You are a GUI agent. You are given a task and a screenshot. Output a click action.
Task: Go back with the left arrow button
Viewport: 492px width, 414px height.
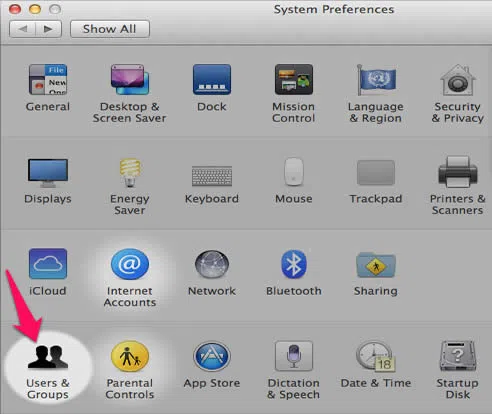pos(22,29)
